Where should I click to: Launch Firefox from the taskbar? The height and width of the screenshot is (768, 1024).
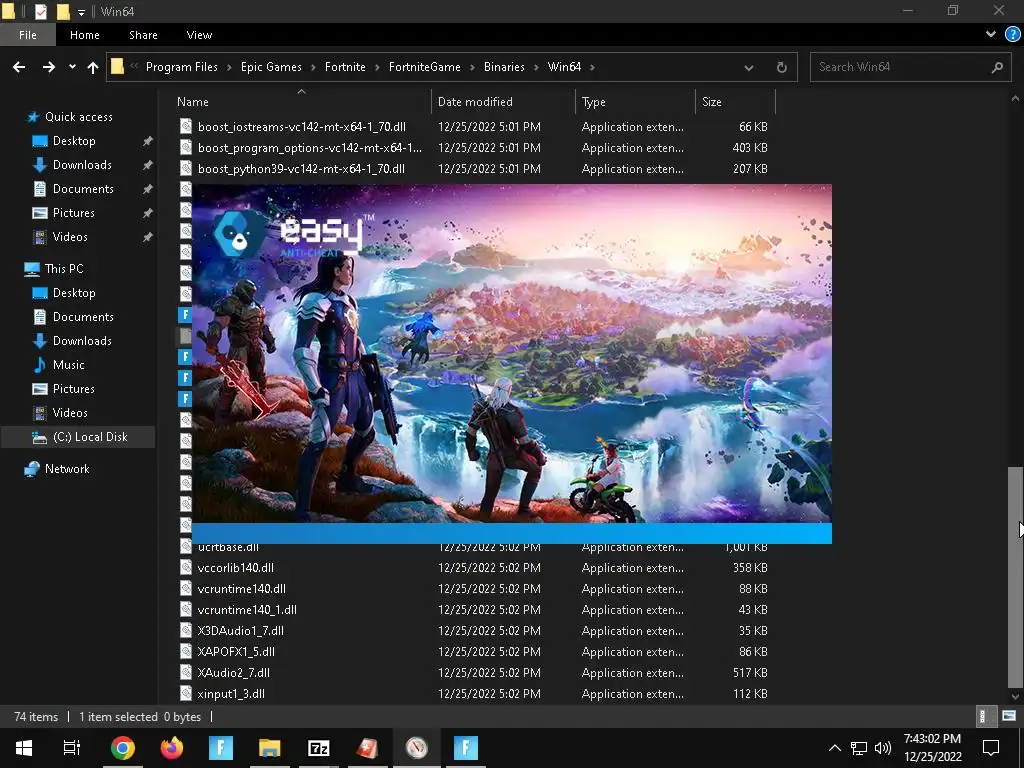172,748
